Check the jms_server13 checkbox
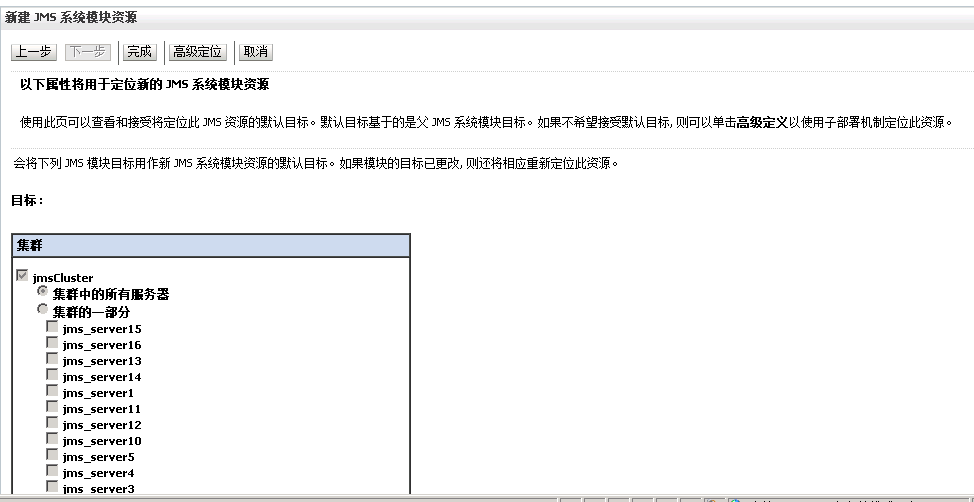 coord(52,358)
